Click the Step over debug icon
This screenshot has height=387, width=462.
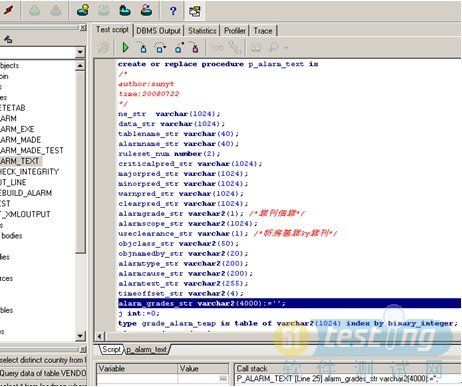click(x=160, y=48)
